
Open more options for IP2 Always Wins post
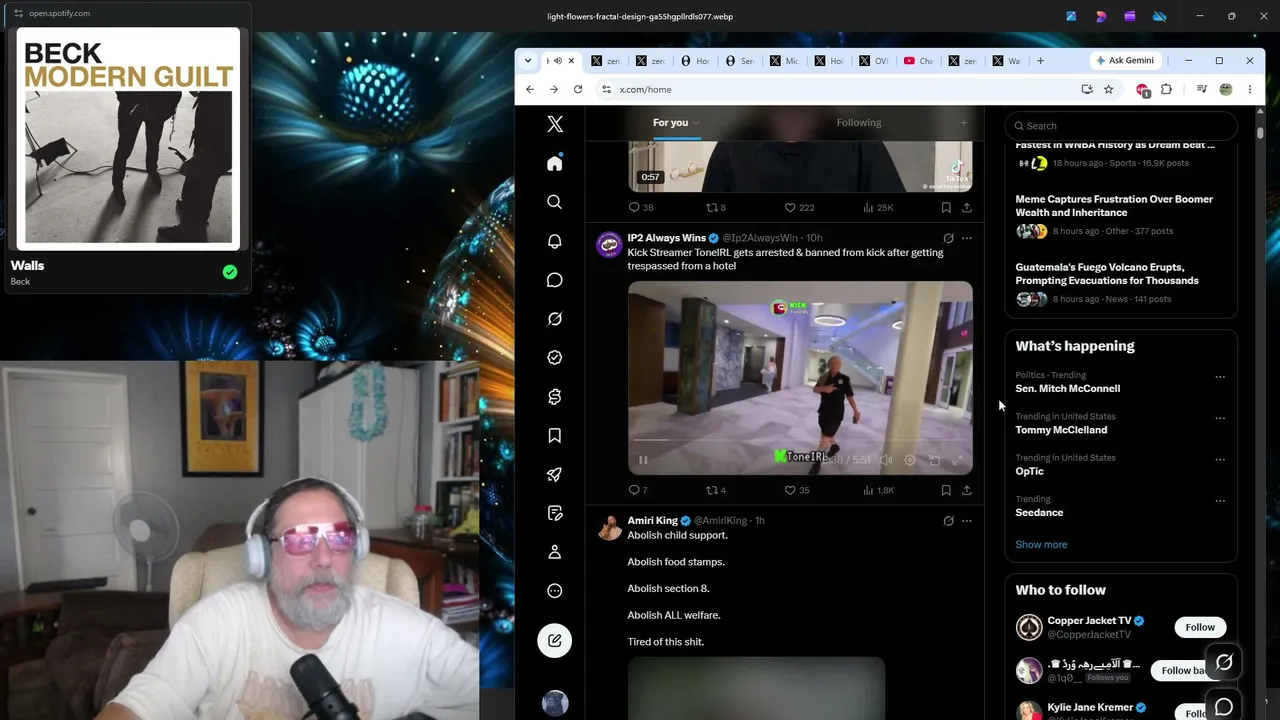(x=967, y=239)
